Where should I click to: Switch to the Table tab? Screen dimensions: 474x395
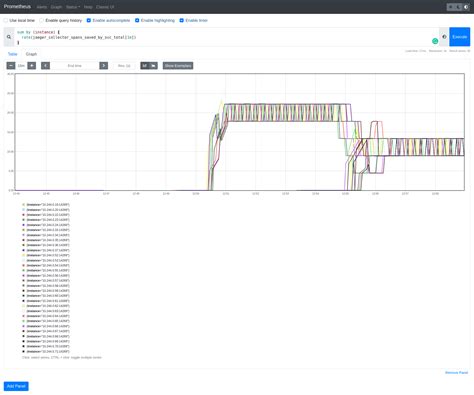click(x=13, y=54)
